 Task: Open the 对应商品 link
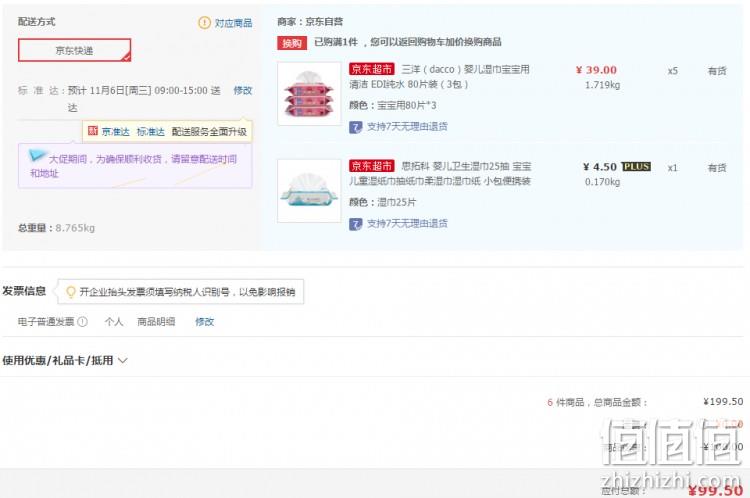coord(233,23)
